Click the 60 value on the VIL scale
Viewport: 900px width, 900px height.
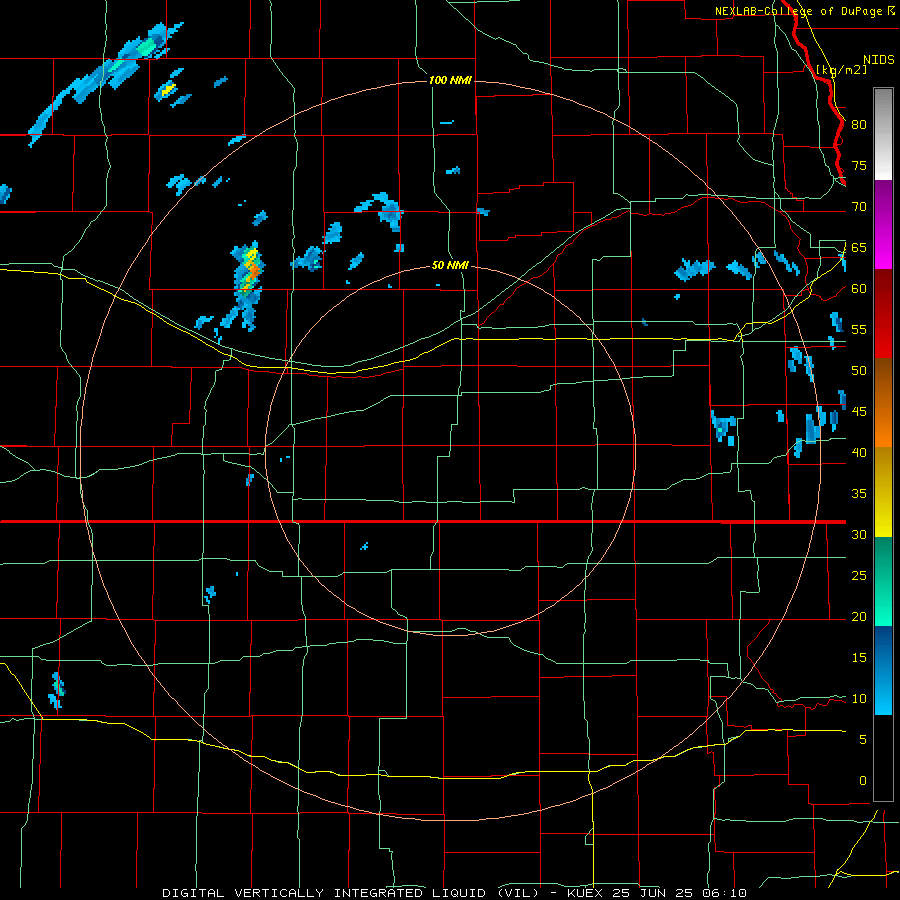tap(859, 289)
